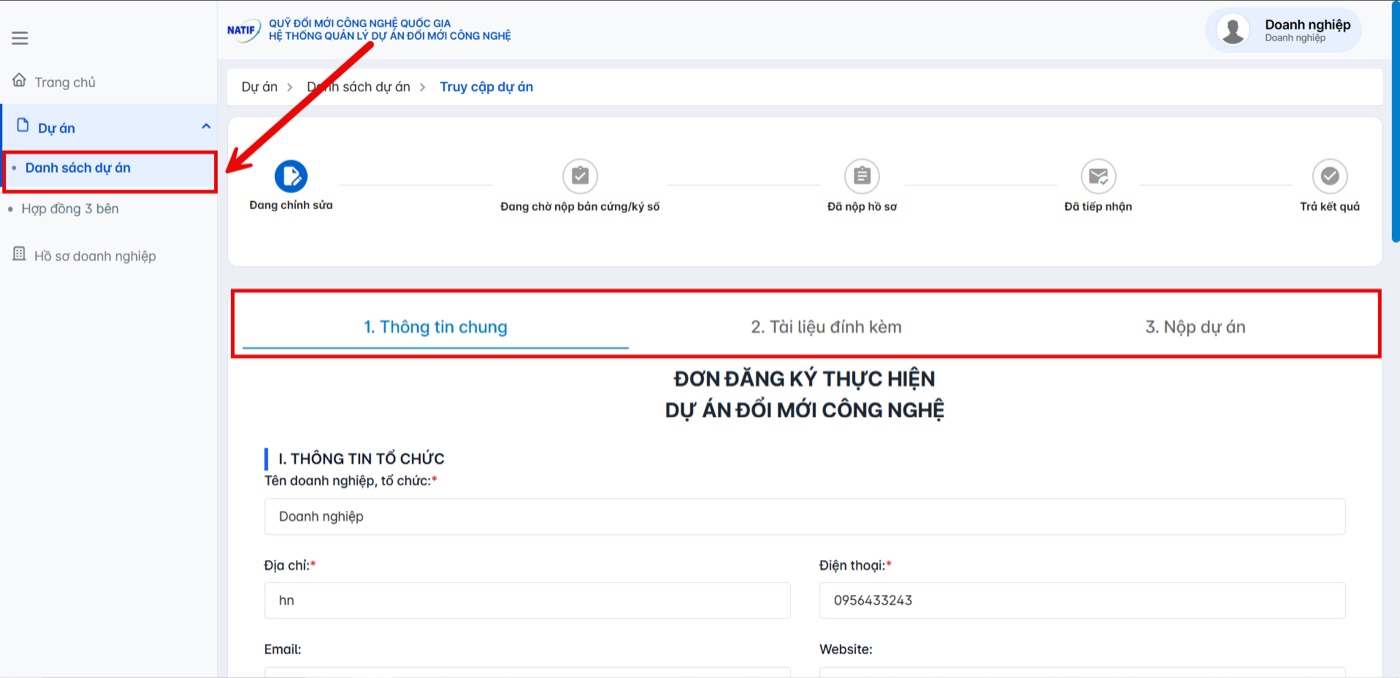The width and height of the screenshot is (1400, 678).
Task: Click the Hồ sơ doanh nghiệp building icon
Action: click(19, 254)
